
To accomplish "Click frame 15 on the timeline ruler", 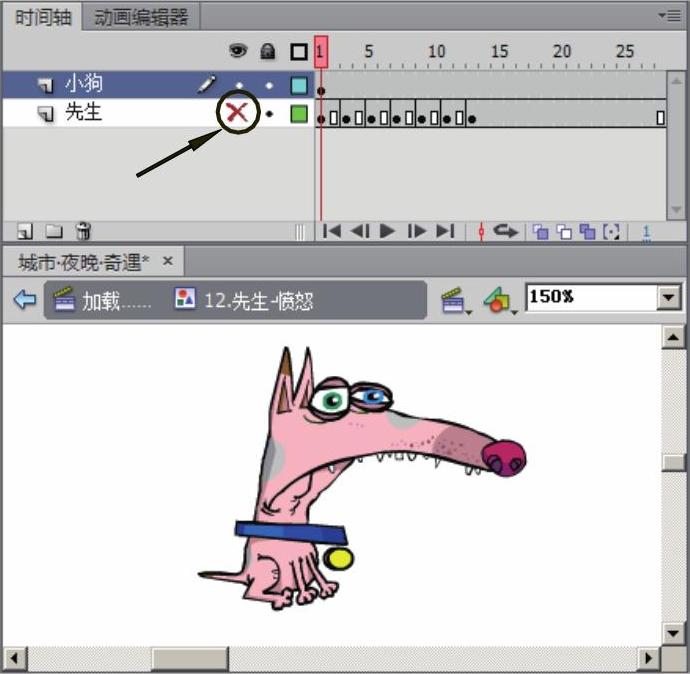I will tap(499, 52).
